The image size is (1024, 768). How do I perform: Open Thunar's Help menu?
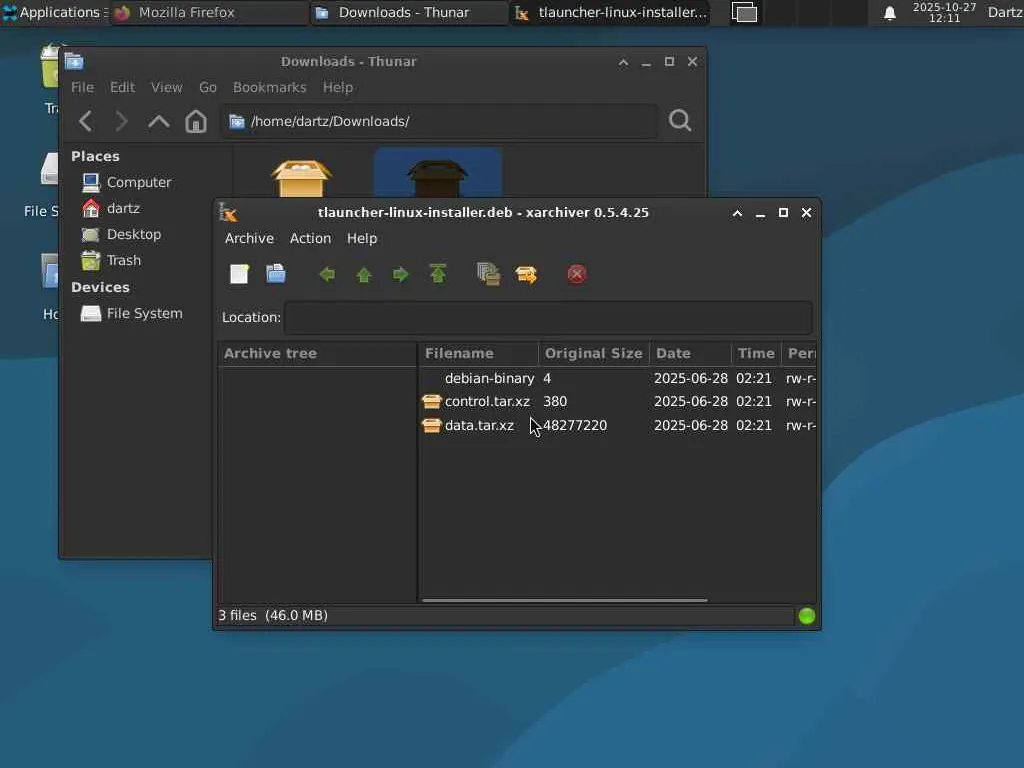click(338, 88)
